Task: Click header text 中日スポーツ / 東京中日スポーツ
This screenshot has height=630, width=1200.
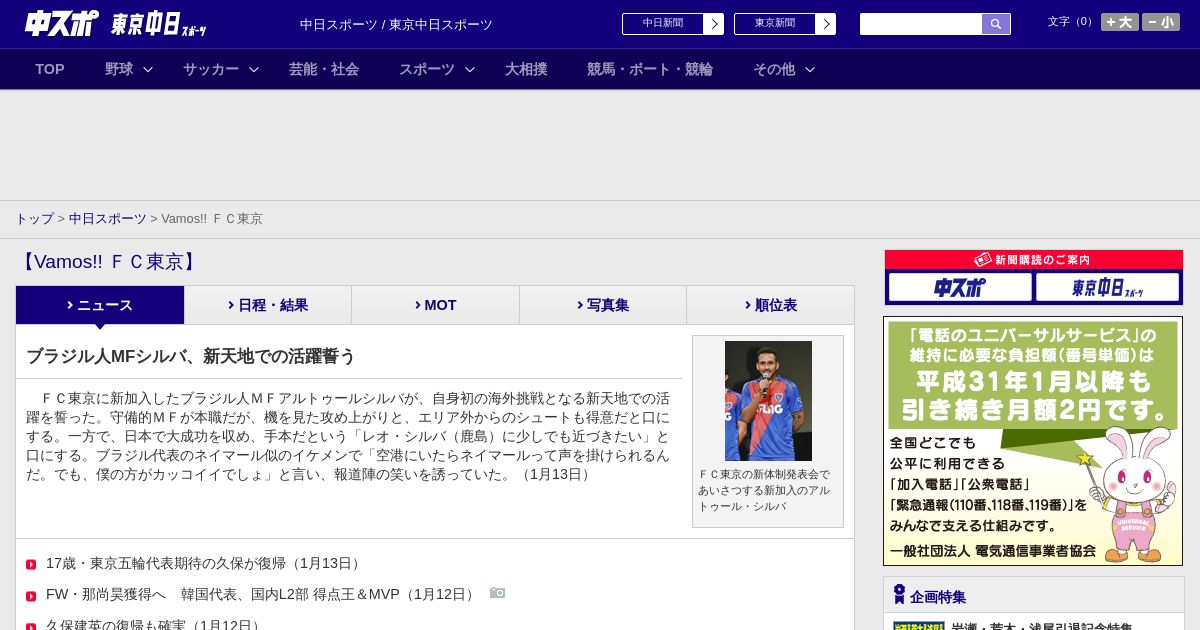Action: 396,24
